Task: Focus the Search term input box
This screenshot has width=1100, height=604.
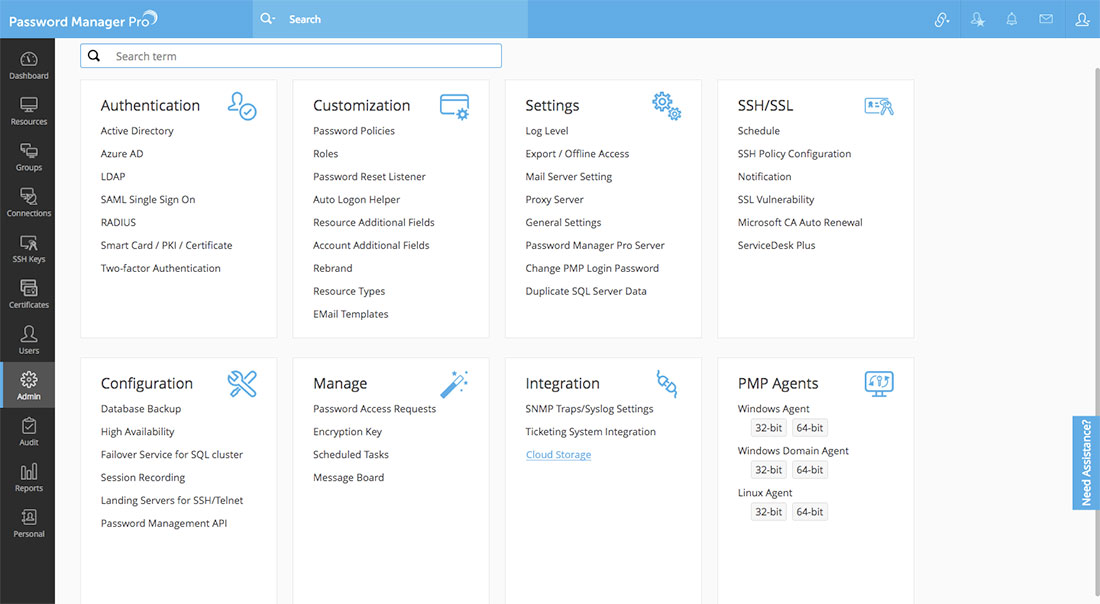Action: (x=290, y=56)
